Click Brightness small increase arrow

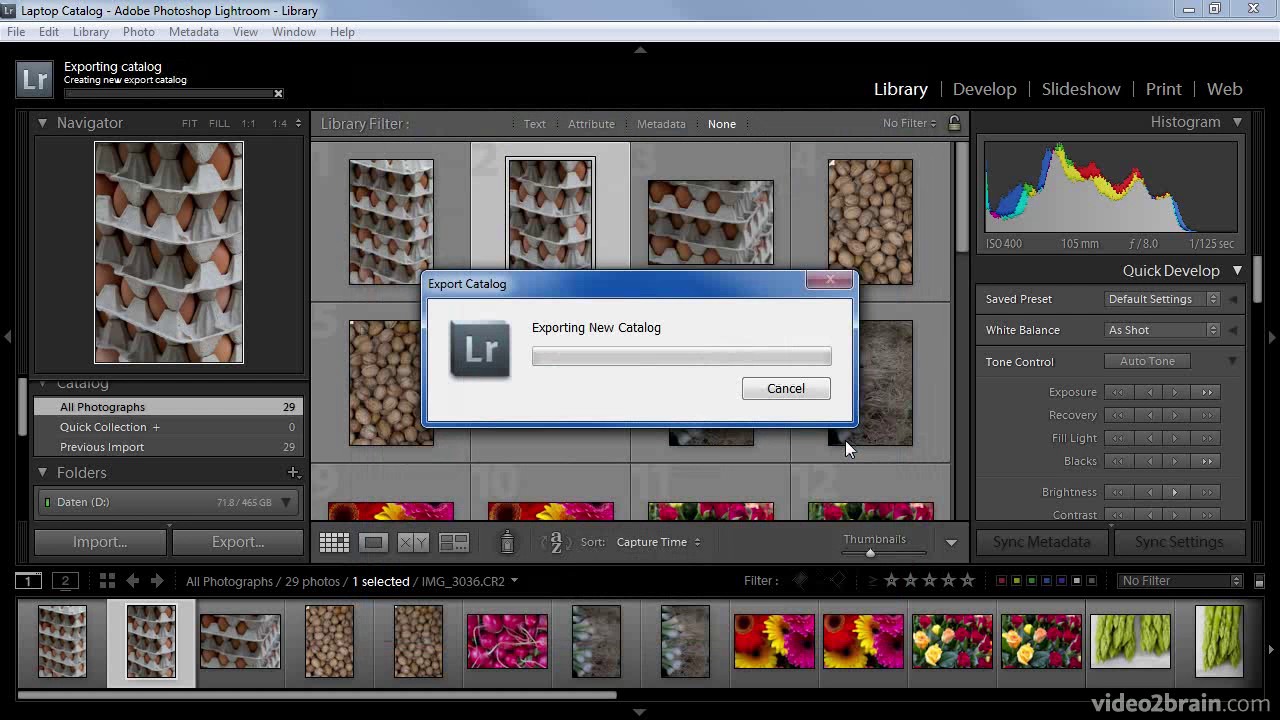click(x=1175, y=492)
